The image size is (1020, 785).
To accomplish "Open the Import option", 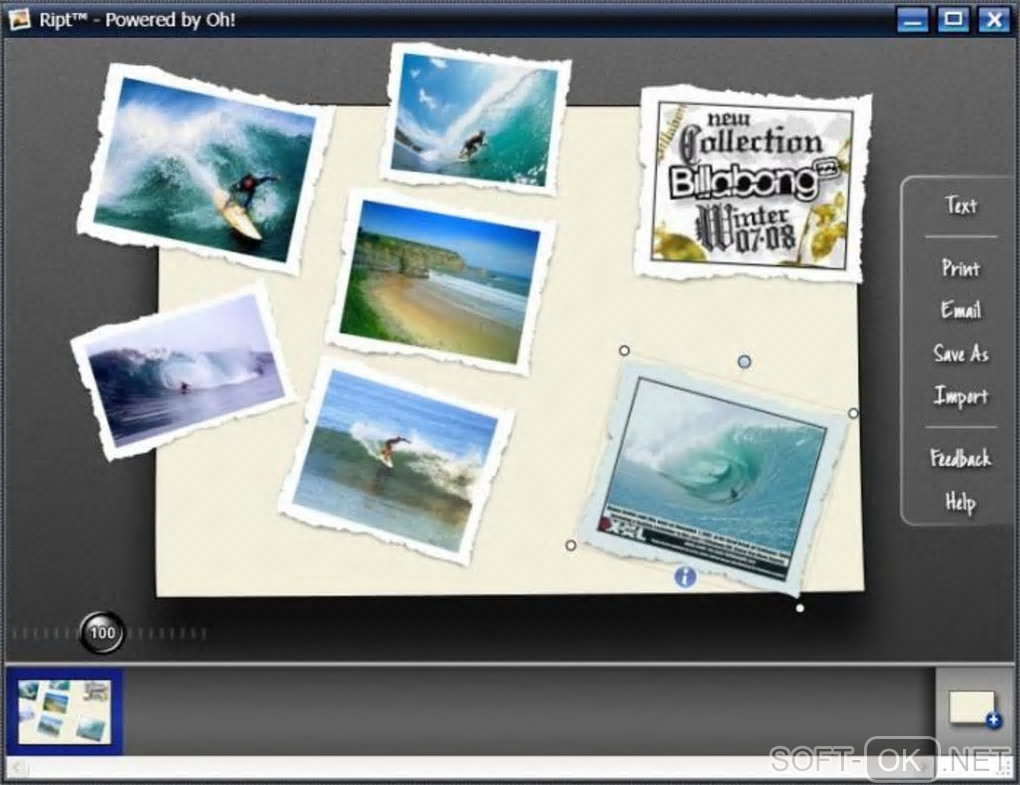I will 961,395.
